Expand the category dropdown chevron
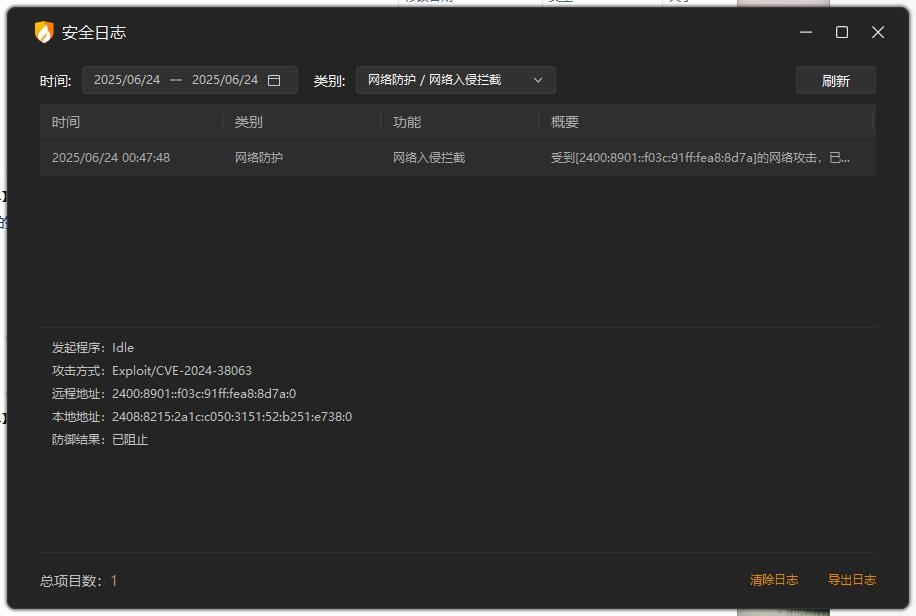This screenshot has width=916, height=616. tap(538, 80)
